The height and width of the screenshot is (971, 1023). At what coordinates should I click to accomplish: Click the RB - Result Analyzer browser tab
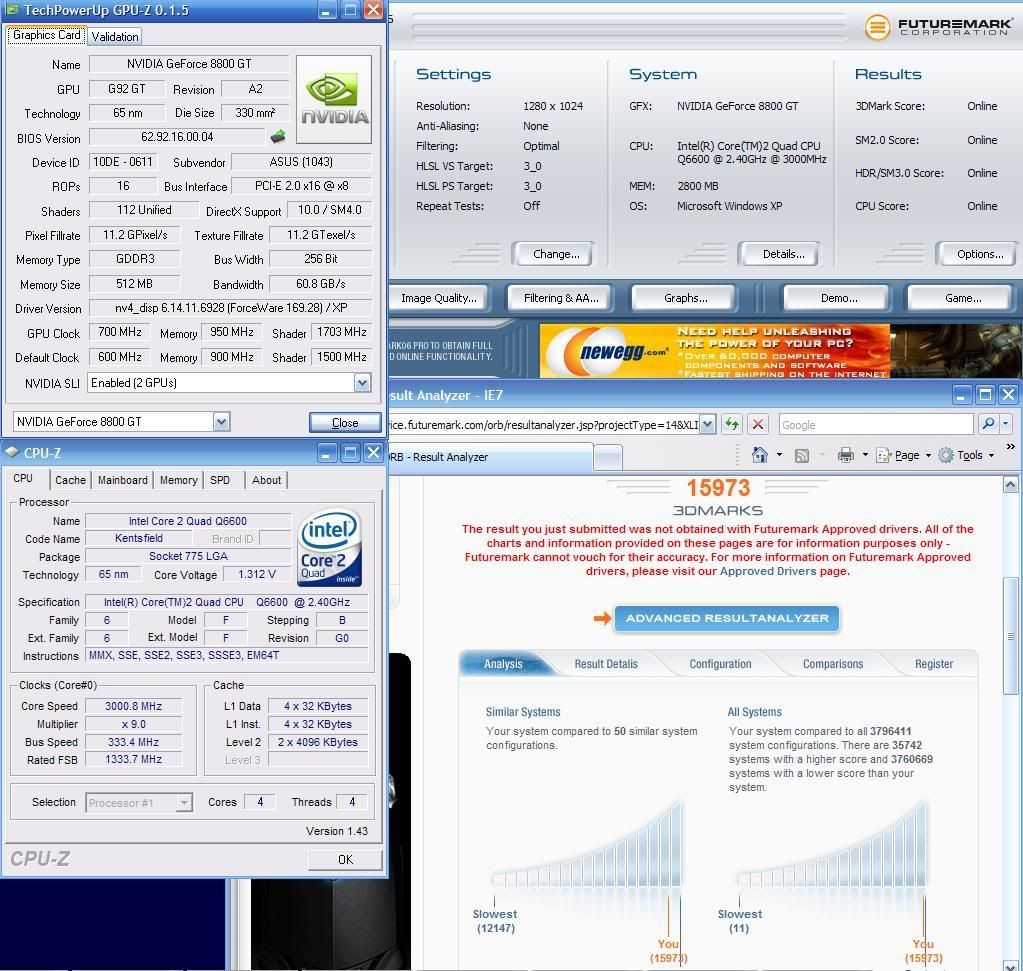(x=491, y=457)
